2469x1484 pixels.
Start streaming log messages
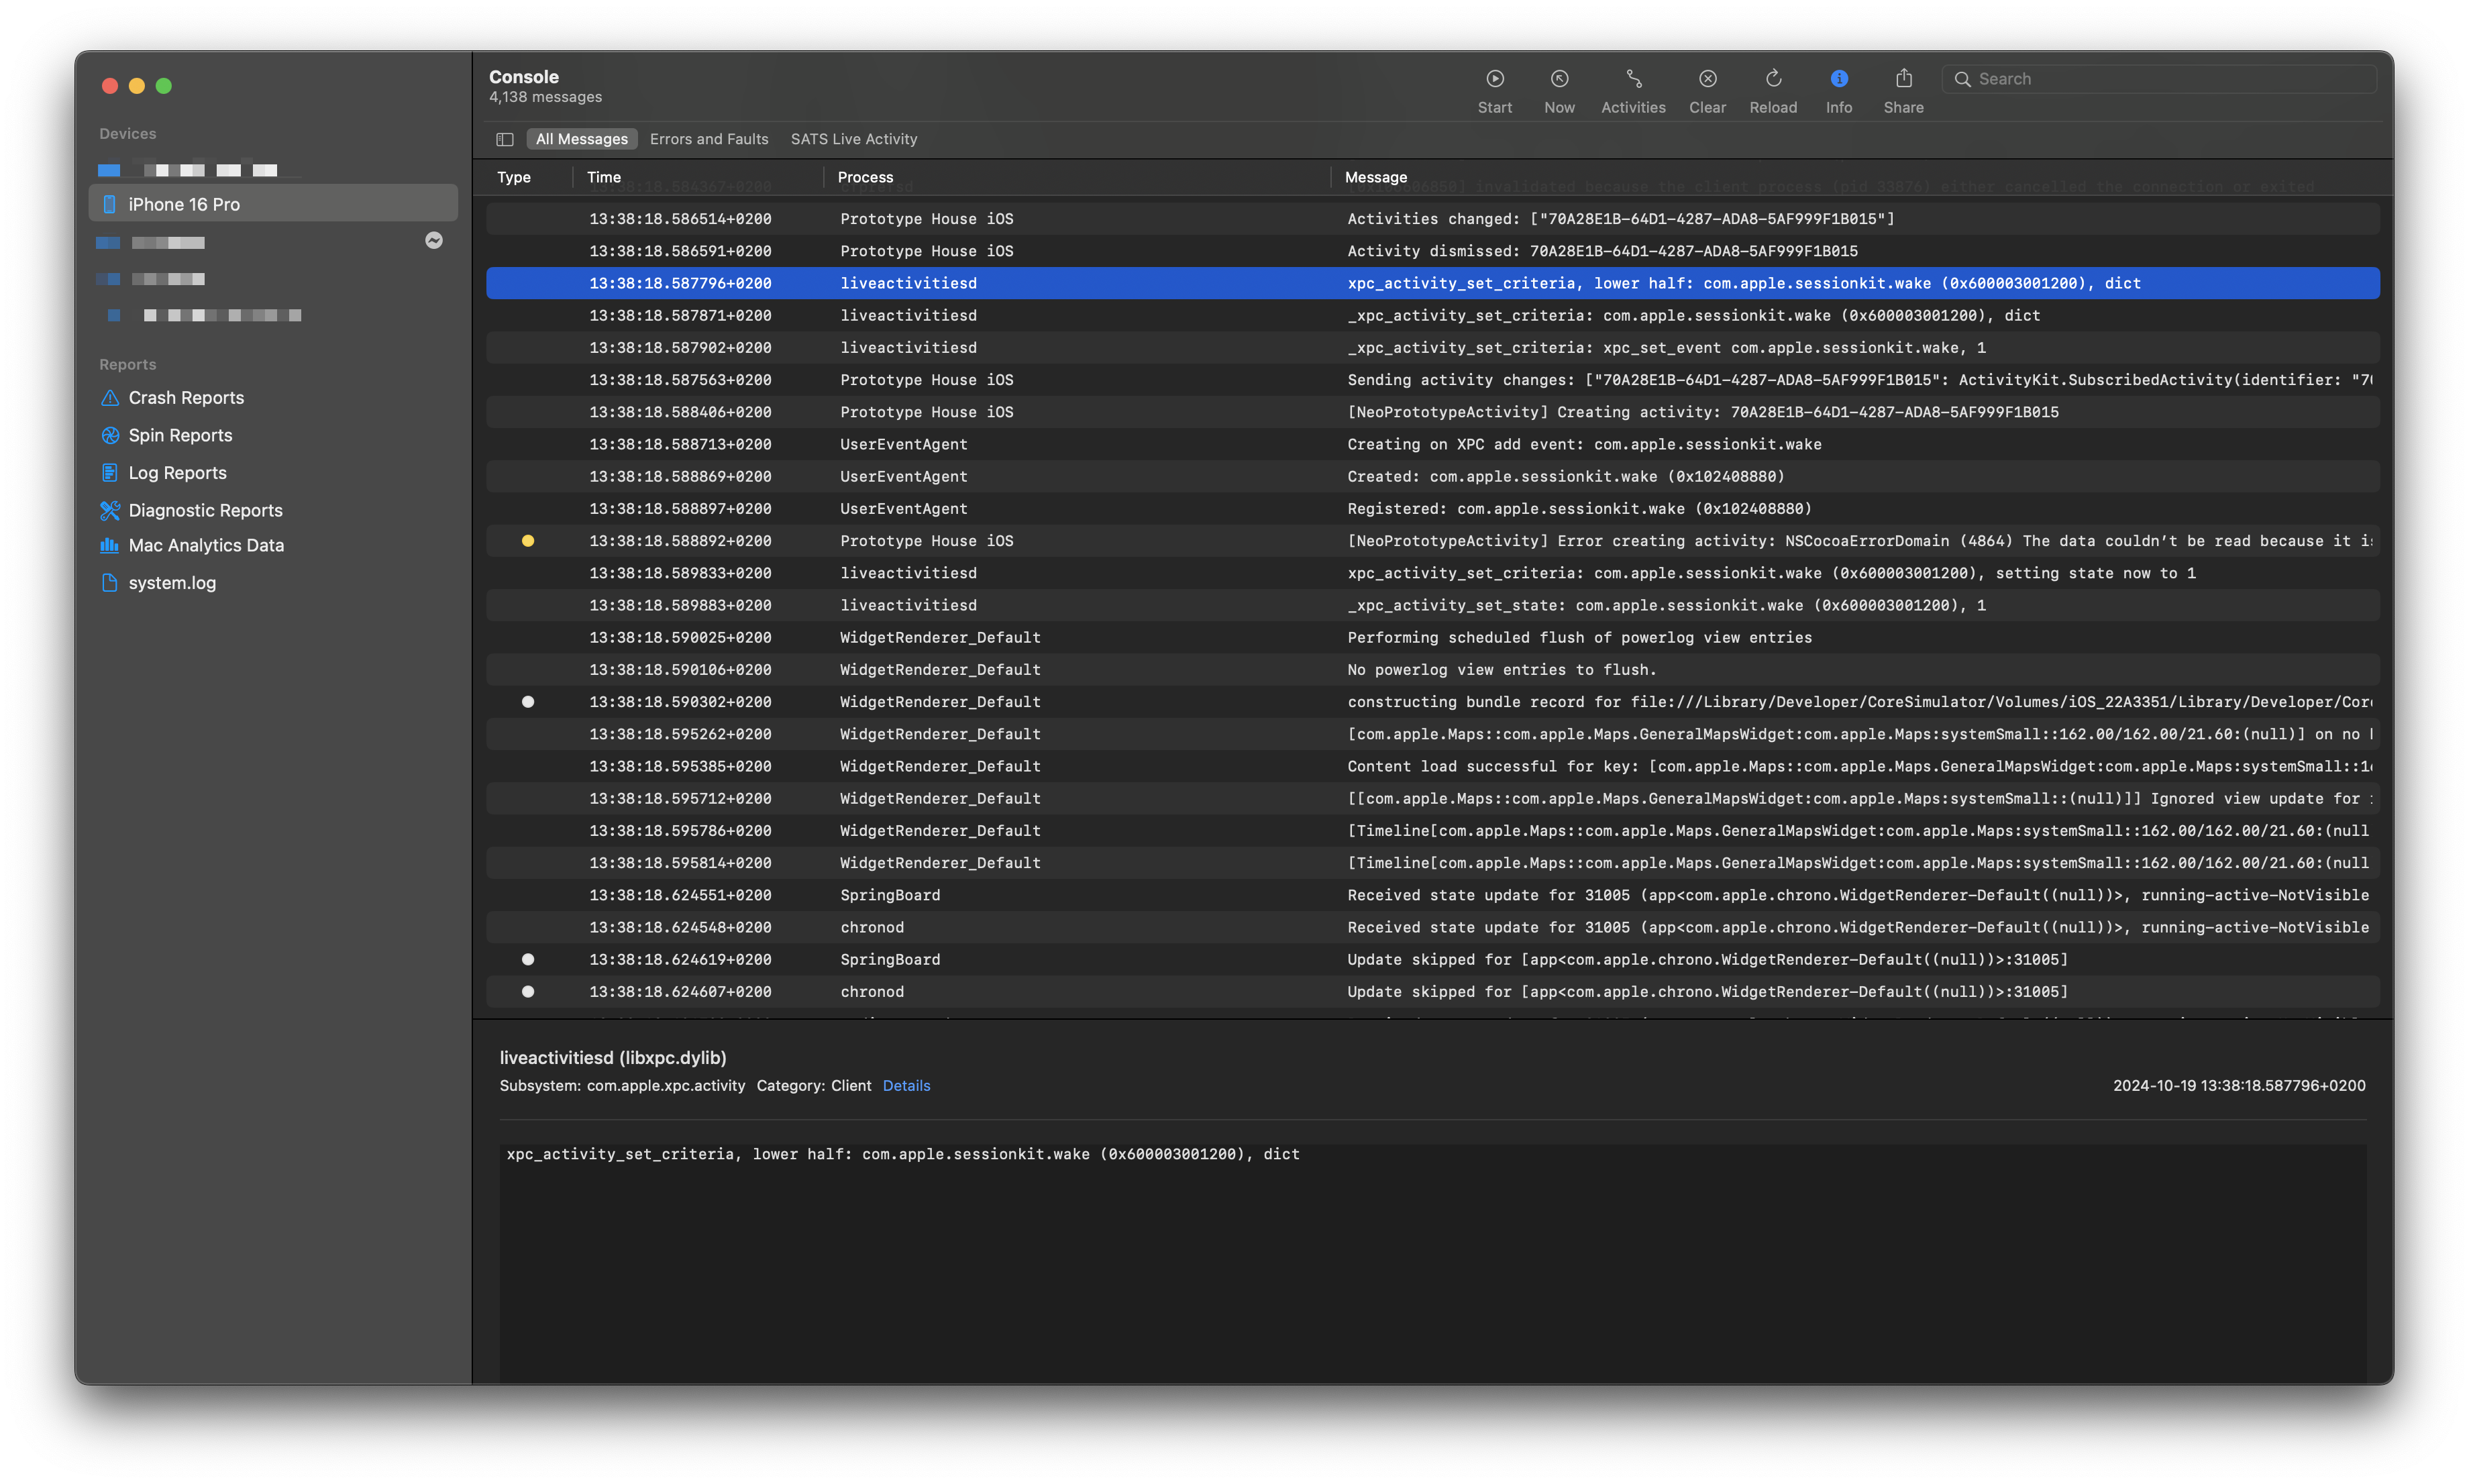point(1494,91)
